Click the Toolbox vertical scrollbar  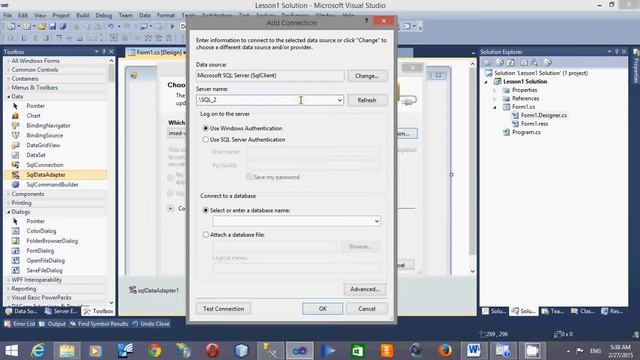tap(111, 181)
